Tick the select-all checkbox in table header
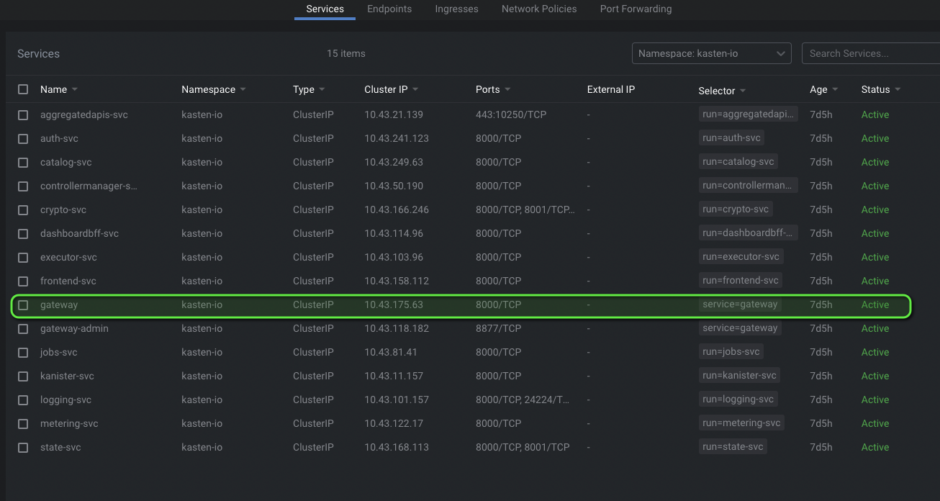The image size is (940, 501). coord(23,90)
